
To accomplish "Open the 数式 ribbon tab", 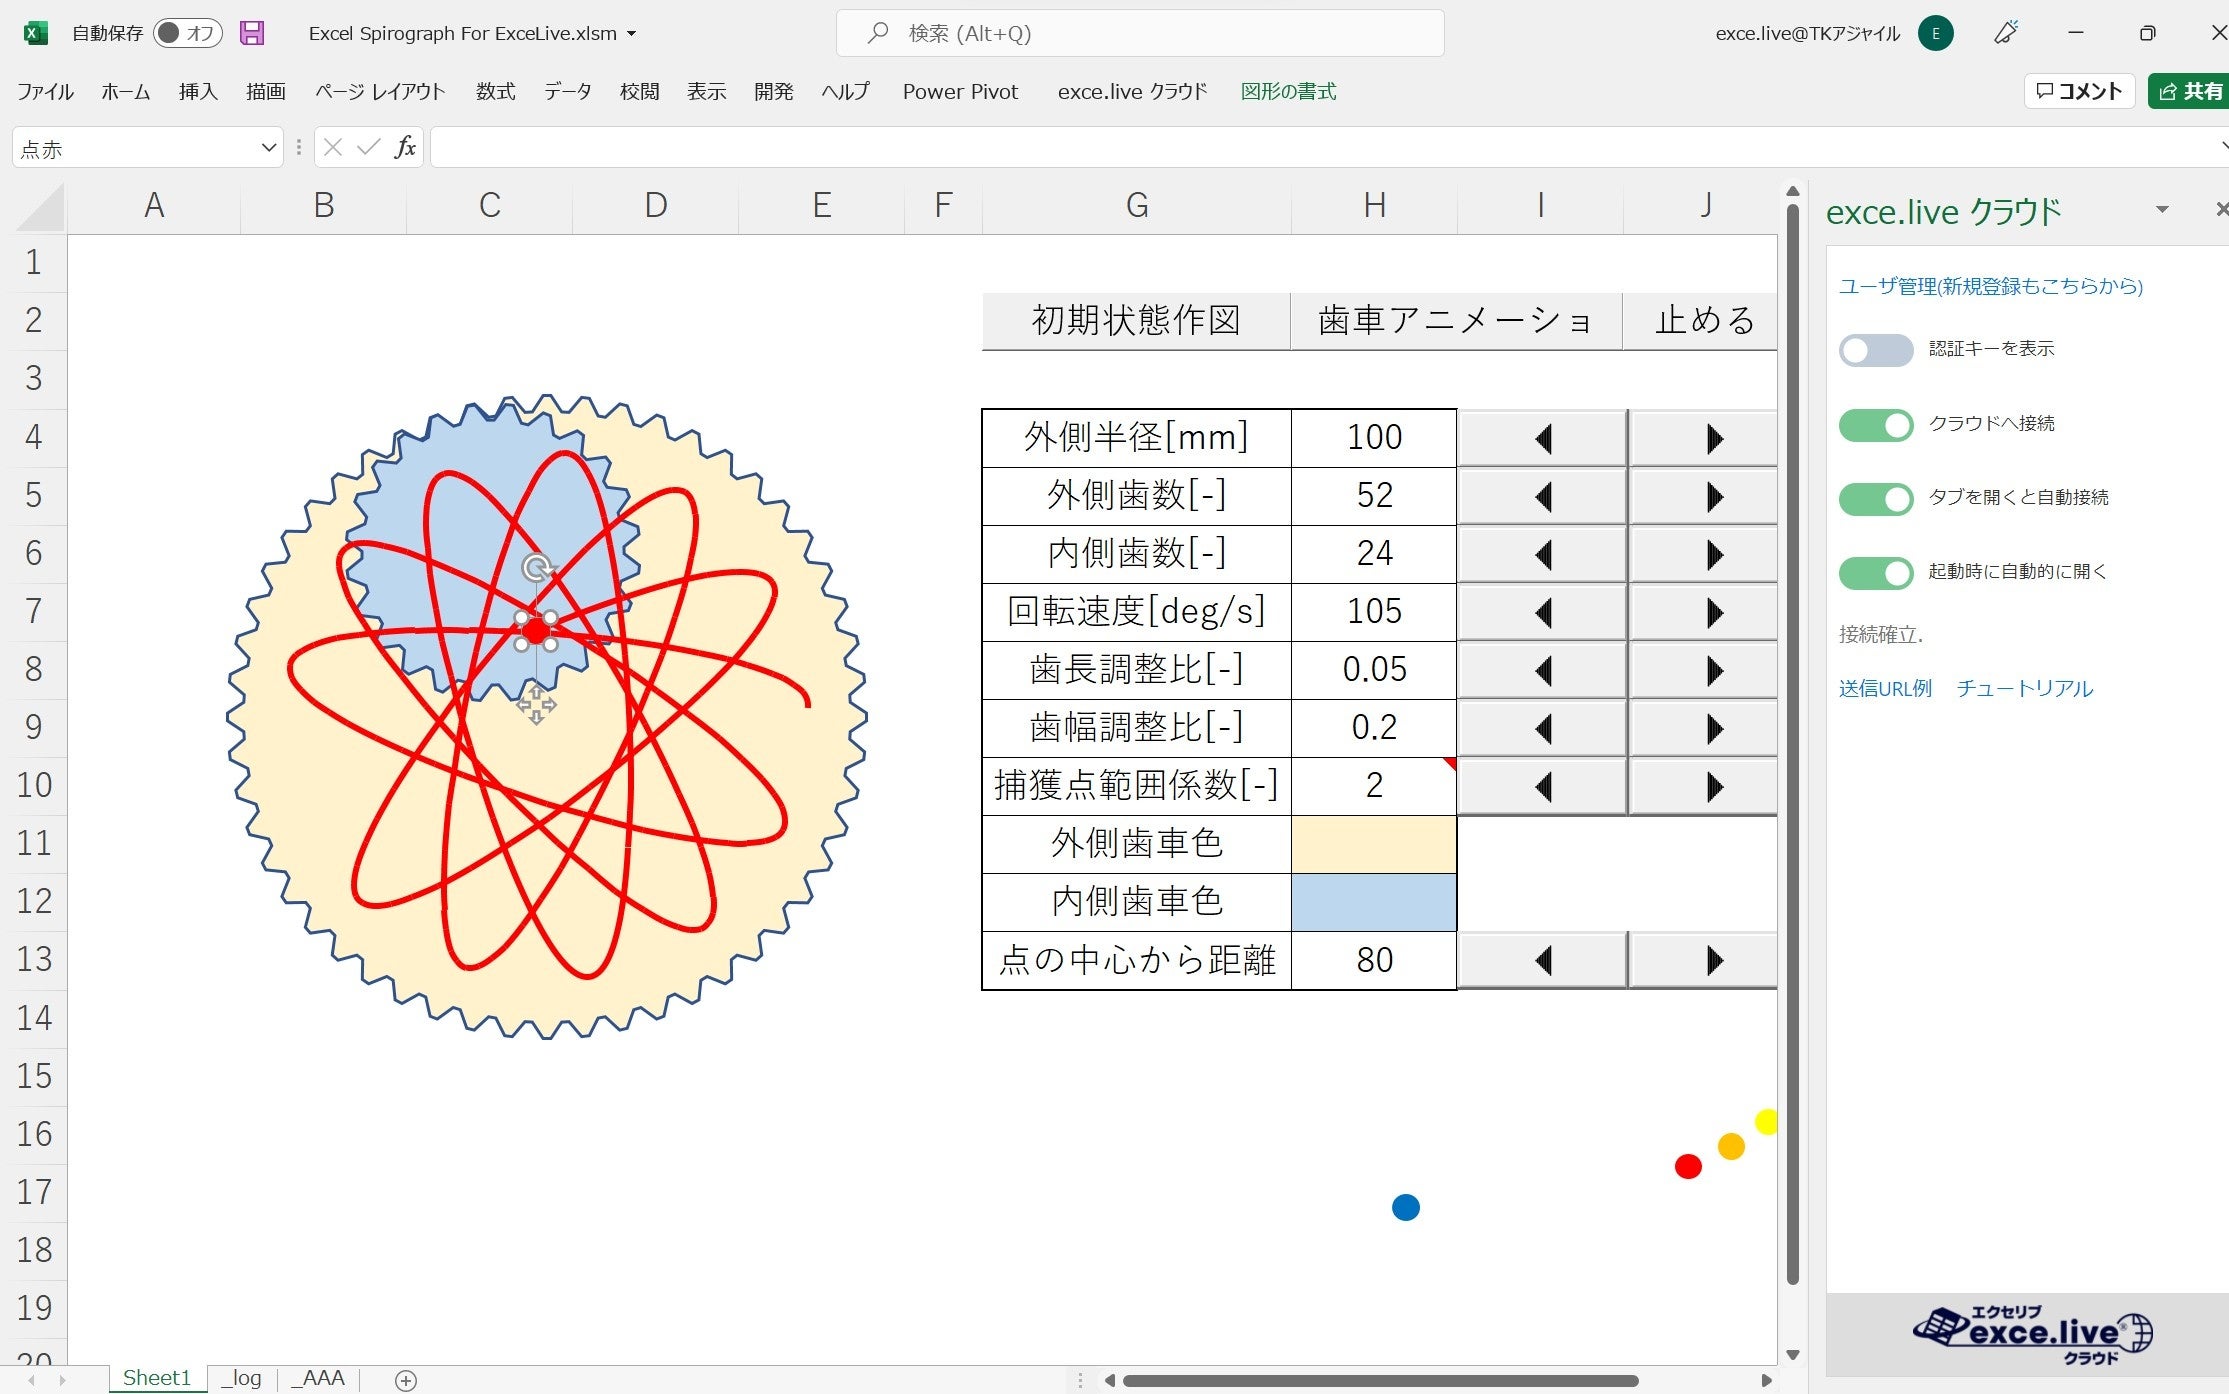I will pos(495,92).
